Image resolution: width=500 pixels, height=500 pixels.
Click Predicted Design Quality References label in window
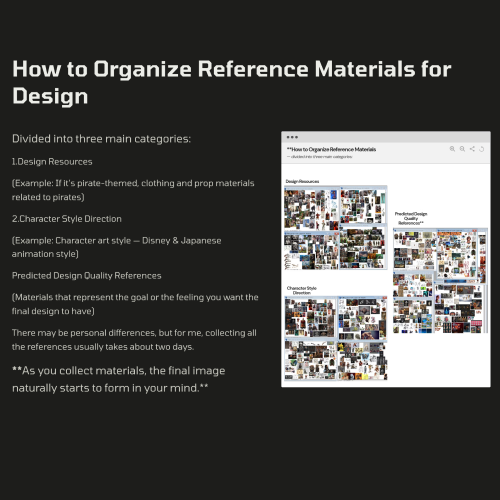(x=411, y=218)
